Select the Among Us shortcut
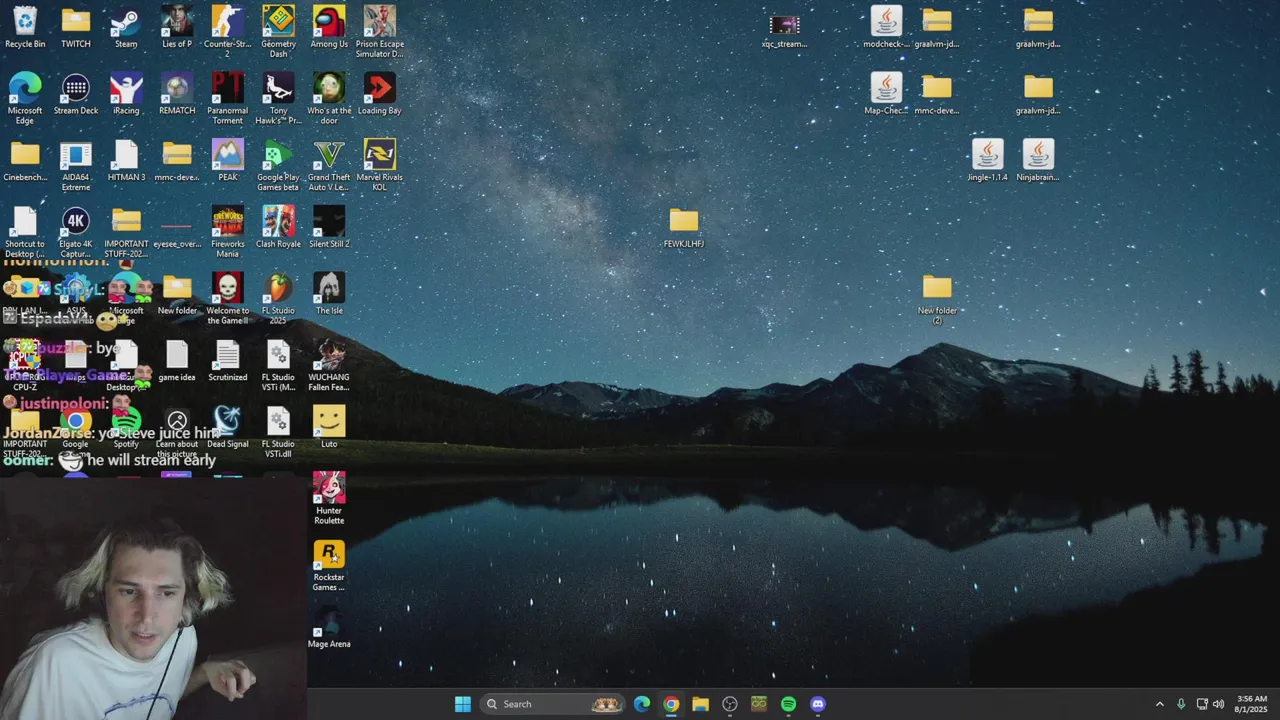Viewport: 1280px width, 720px height. coord(329,27)
